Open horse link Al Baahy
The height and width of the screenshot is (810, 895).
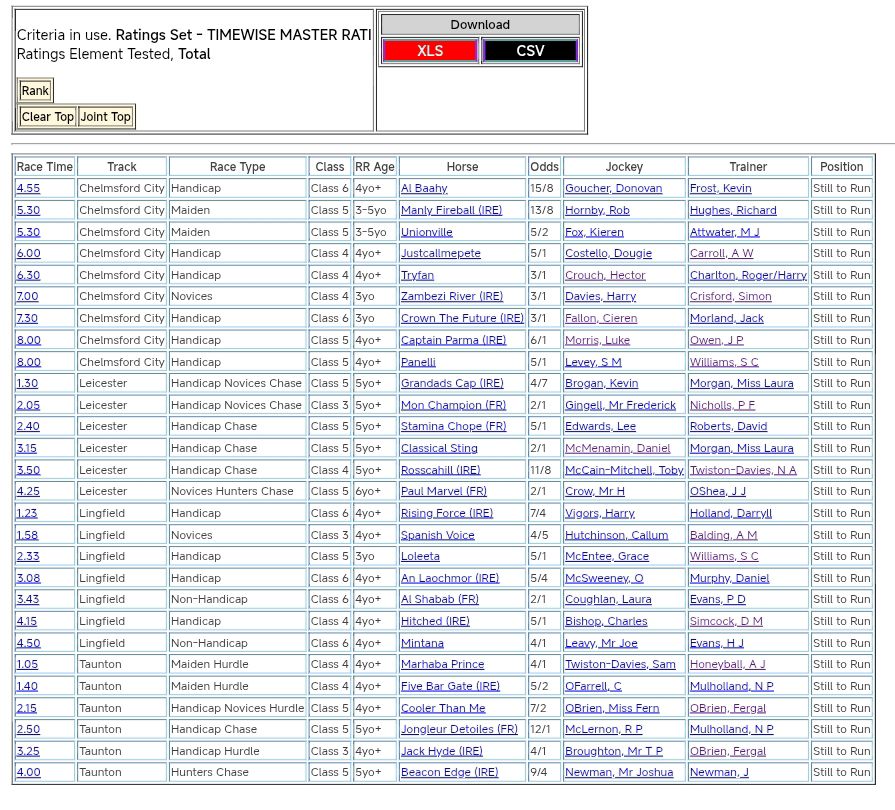pos(424,188)
